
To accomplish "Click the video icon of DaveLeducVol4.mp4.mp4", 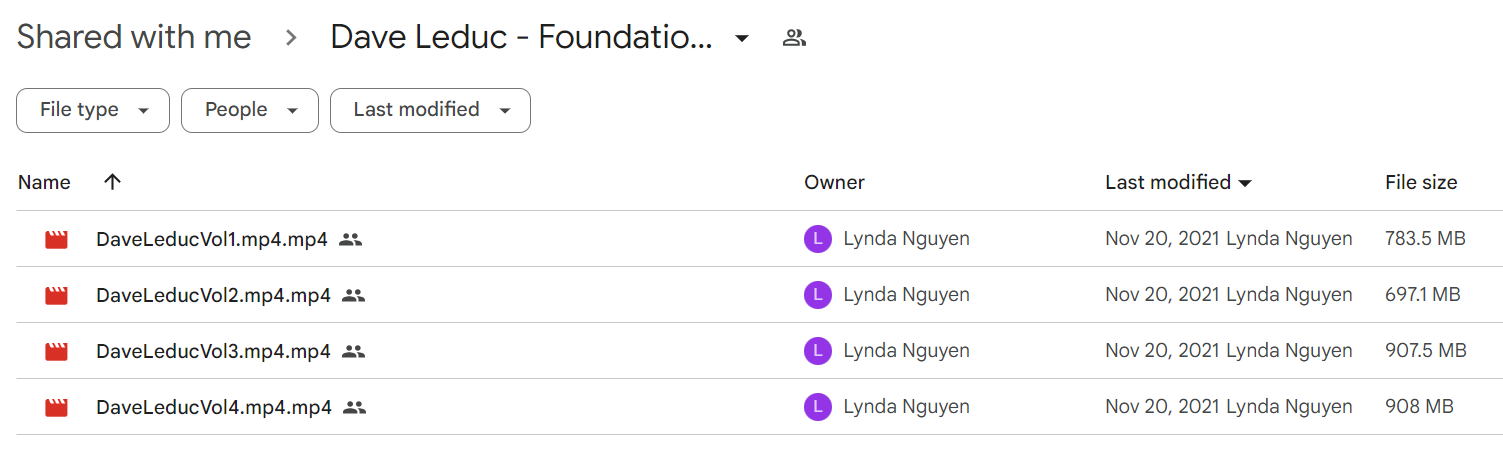I will [56, 407].
